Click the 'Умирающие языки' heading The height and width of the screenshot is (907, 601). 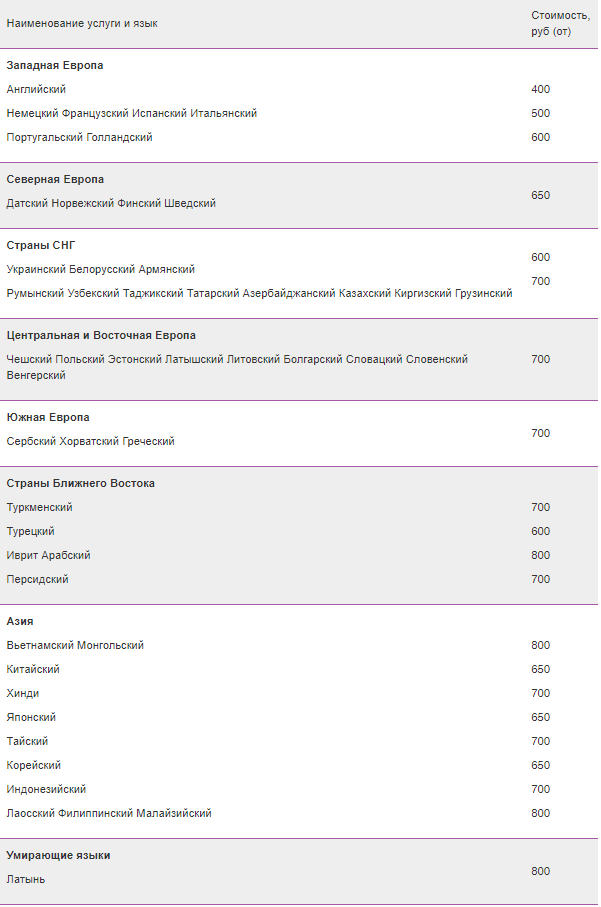(x=58, y=855)
